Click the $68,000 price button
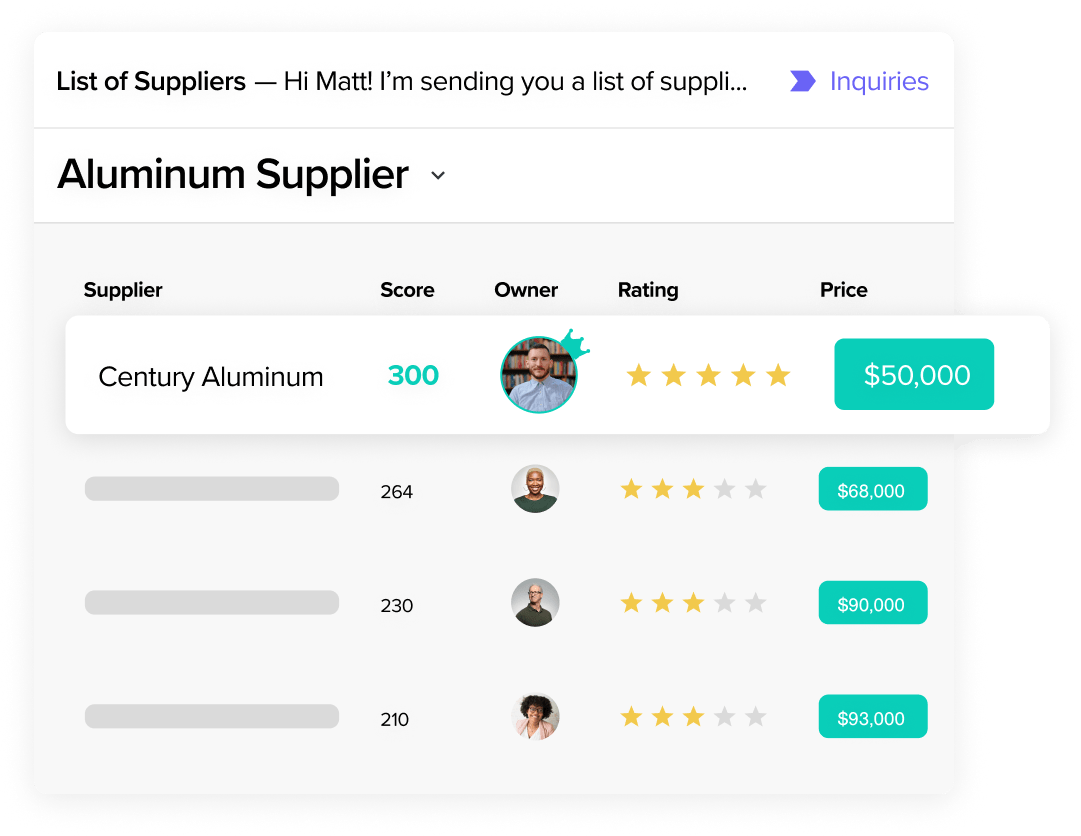The image size is (1081, 836). point(873,489)
